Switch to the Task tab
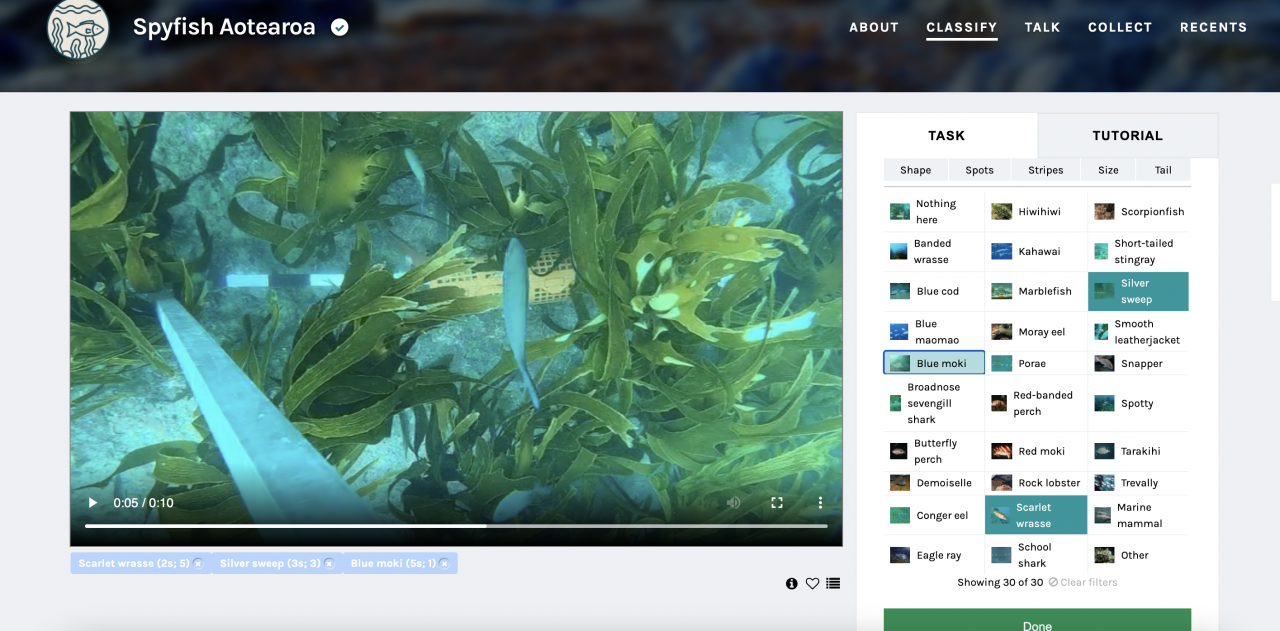 pos(946,135)
